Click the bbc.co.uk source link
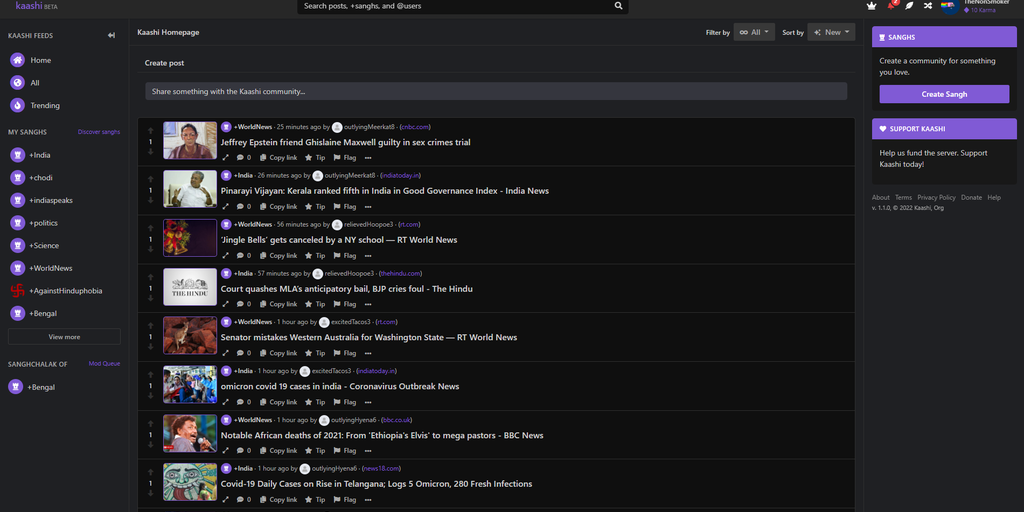This screenshot has height=512, width=1024. [396, 420]
